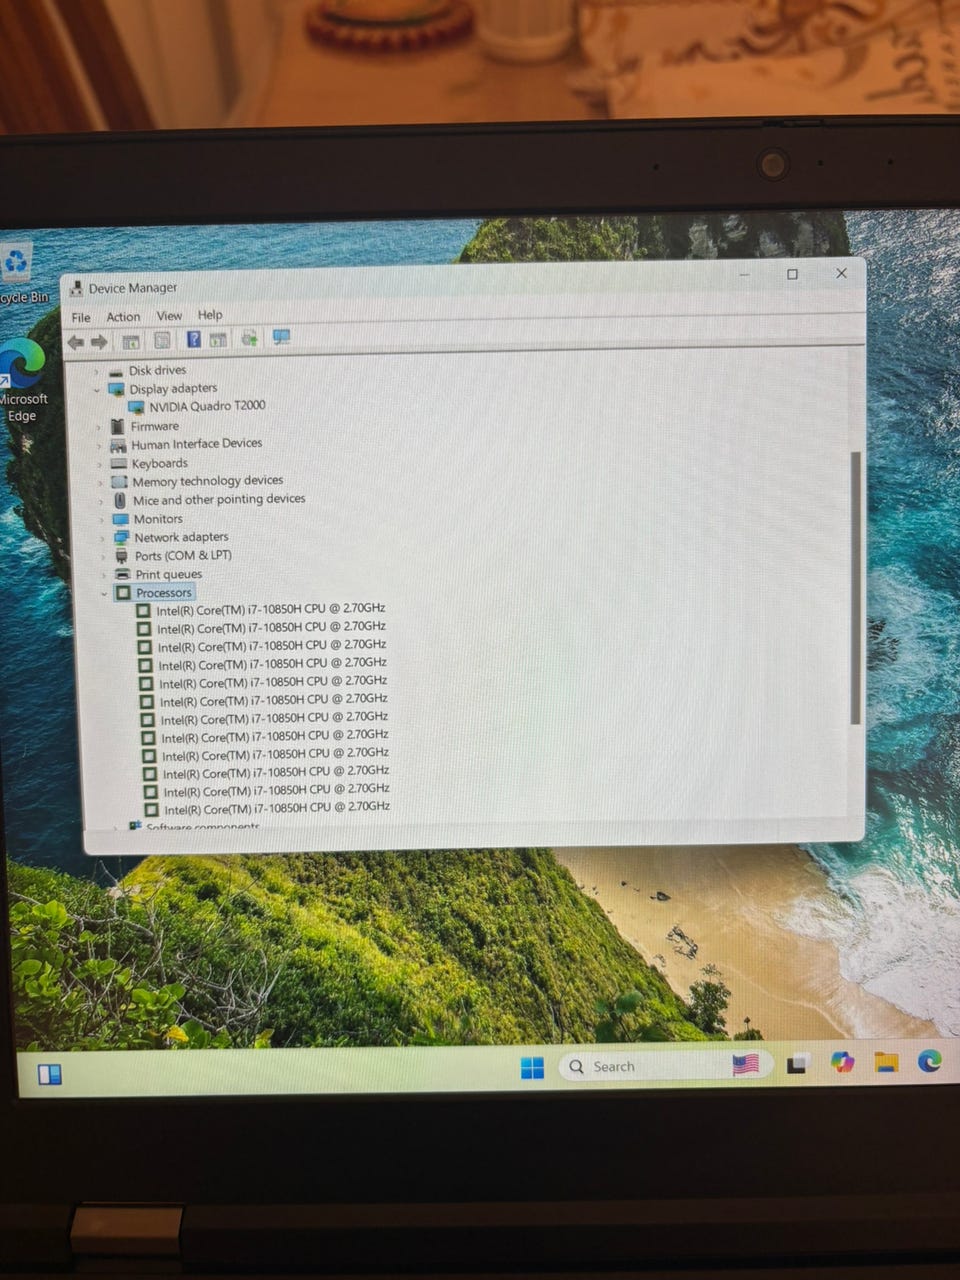
Task: Expand Mice and other pointing devices
Action: pos(101,501)
